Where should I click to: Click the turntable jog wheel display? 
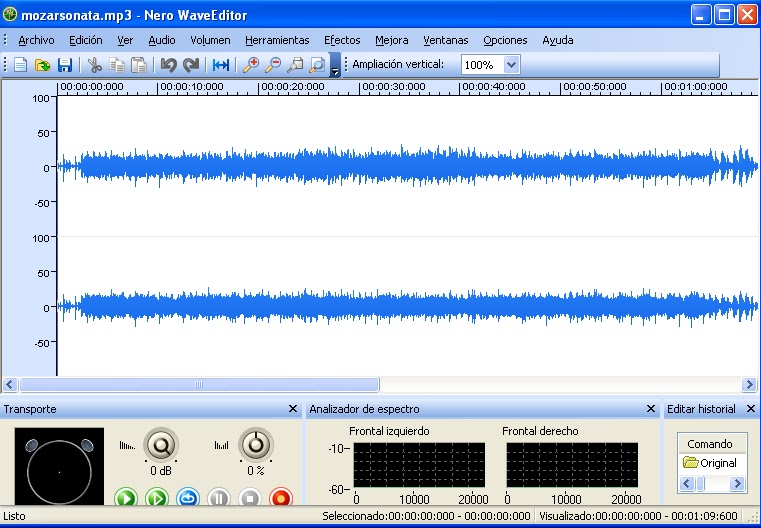pyautogui.click(x=59, y=467)
